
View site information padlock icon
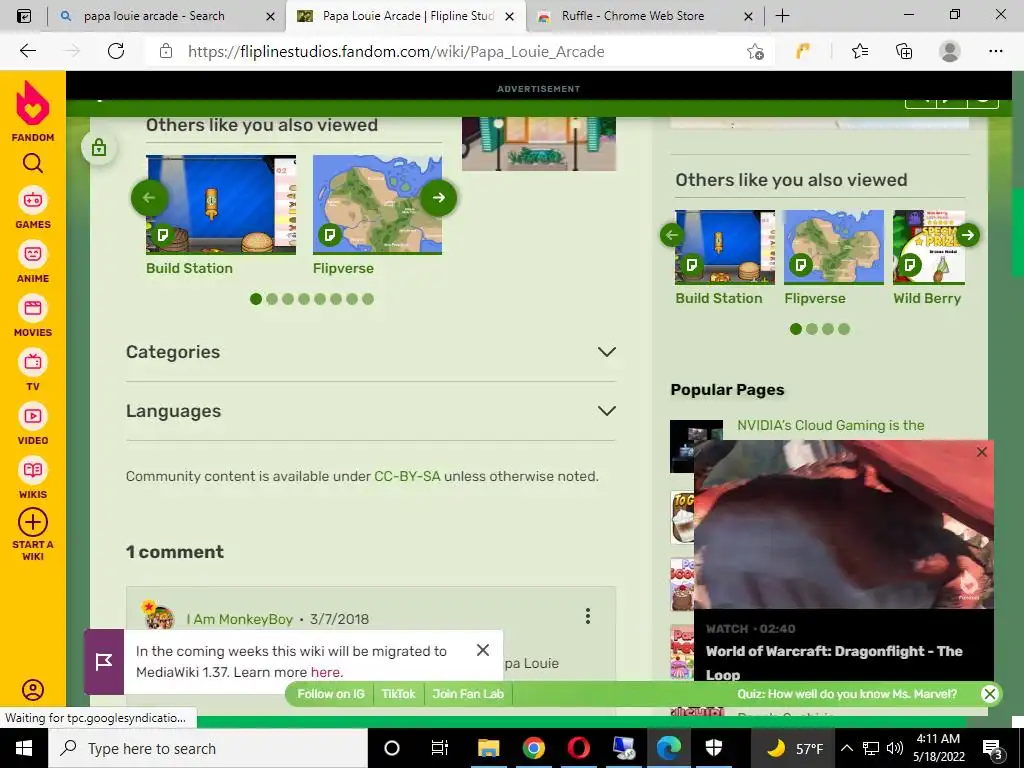click(x=166, y=51)
